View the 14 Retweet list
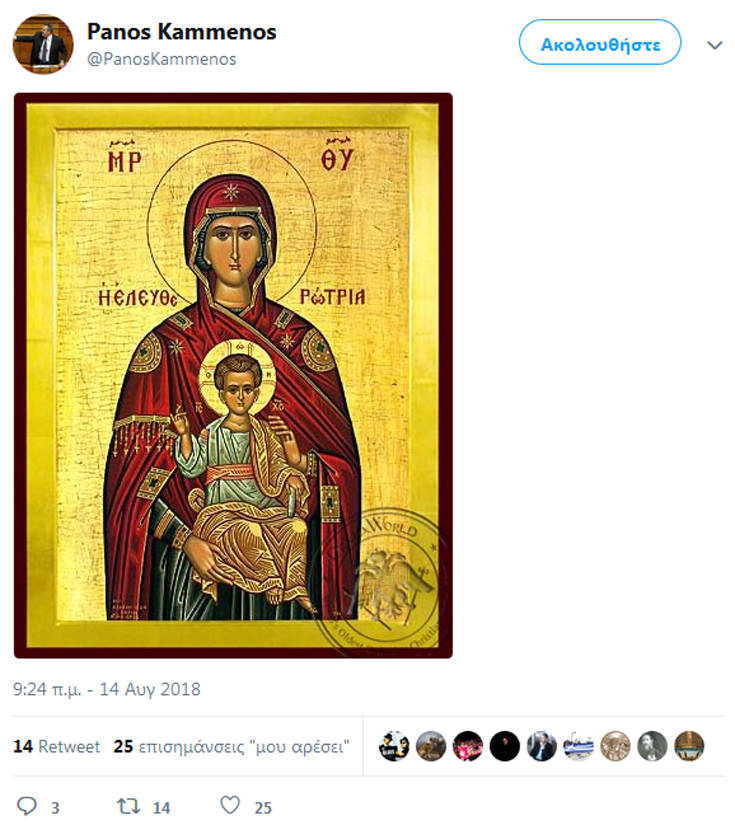This screenshot has height=825, width=735. pyautogui.click(x=57, y=746)
